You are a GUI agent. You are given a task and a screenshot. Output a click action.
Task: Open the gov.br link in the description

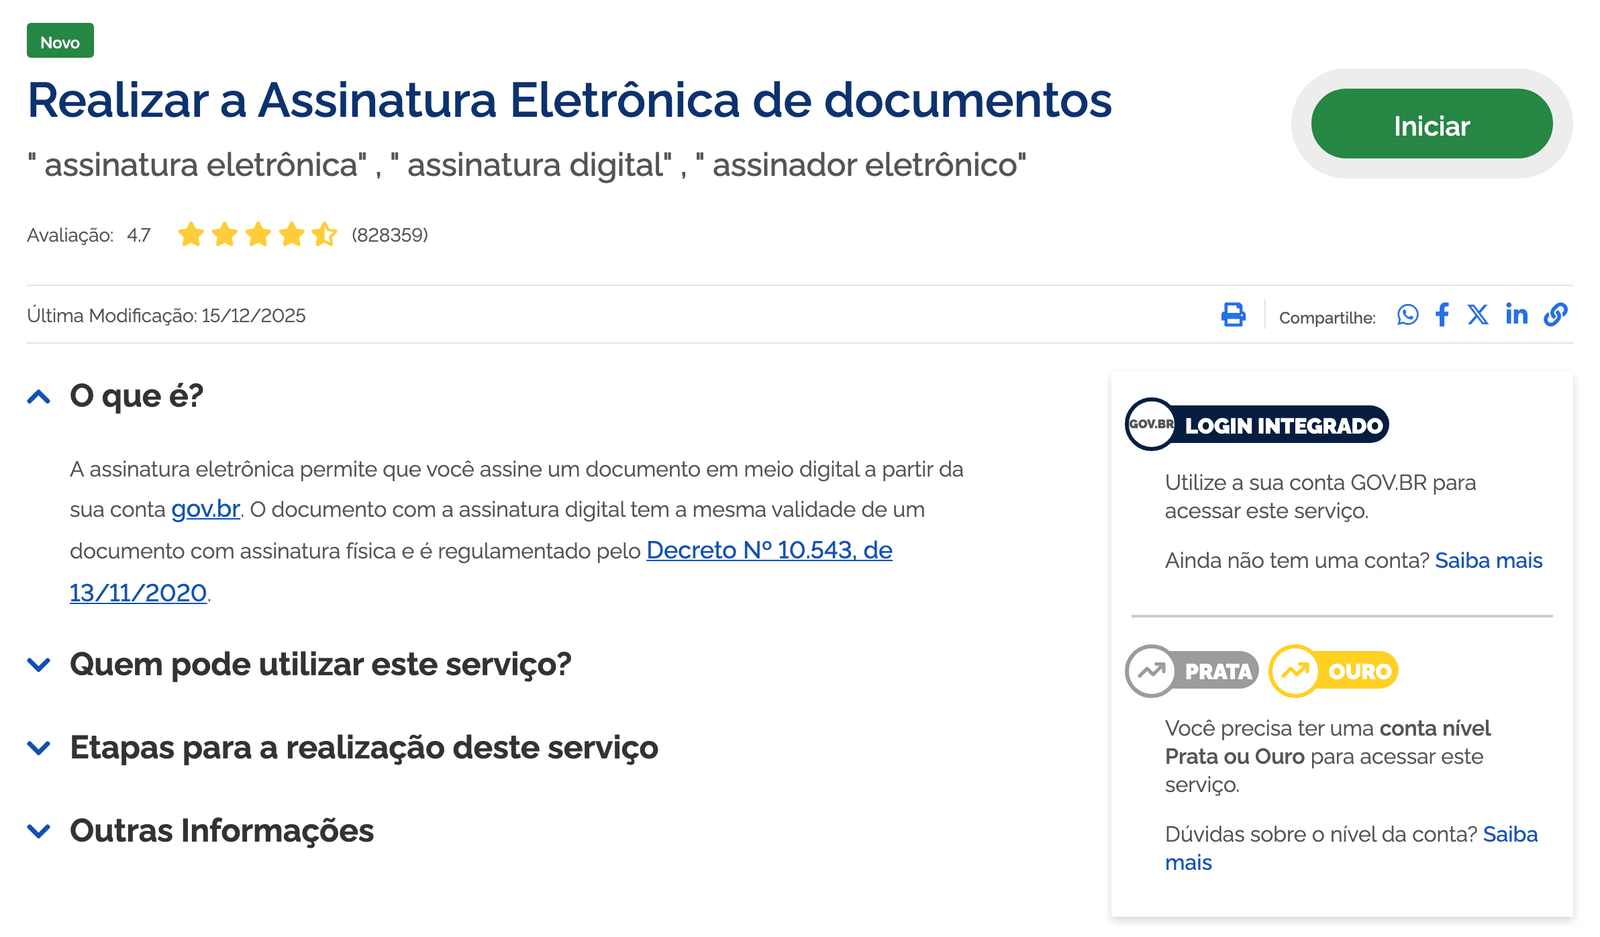(x=205, y=509)
